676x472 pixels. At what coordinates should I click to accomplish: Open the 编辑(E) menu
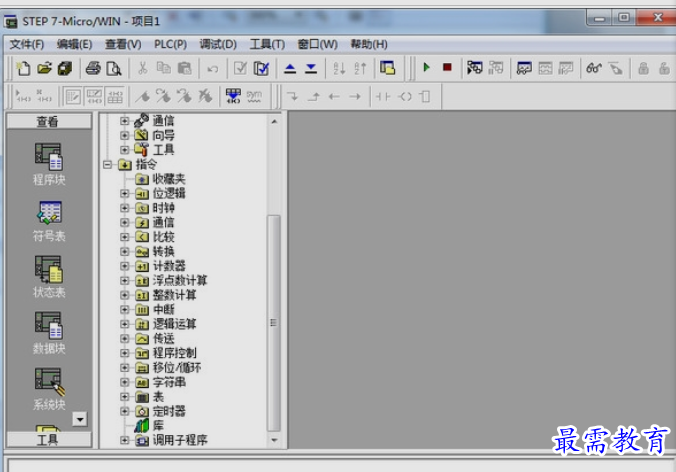75,44
